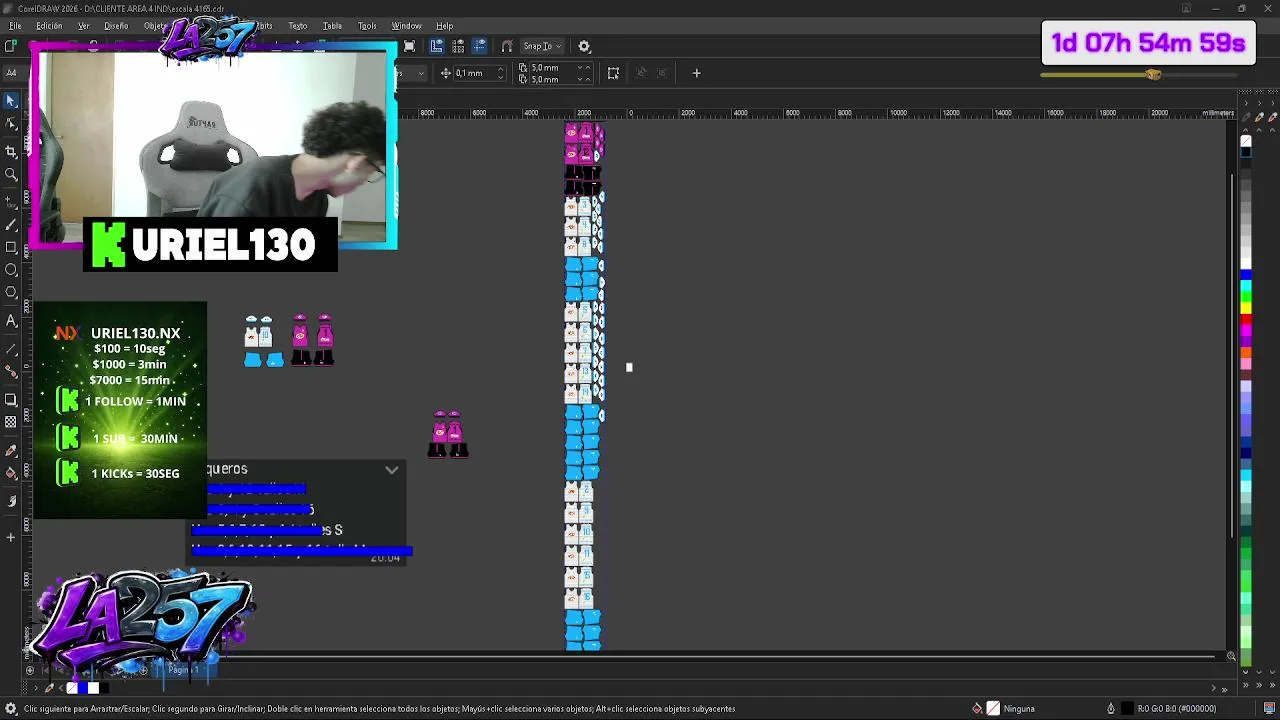The image size is (1280, 720).
Task: Collapse the 'queros' chat panel chevron
Action: pyautogui.click(x=392, y=469)
